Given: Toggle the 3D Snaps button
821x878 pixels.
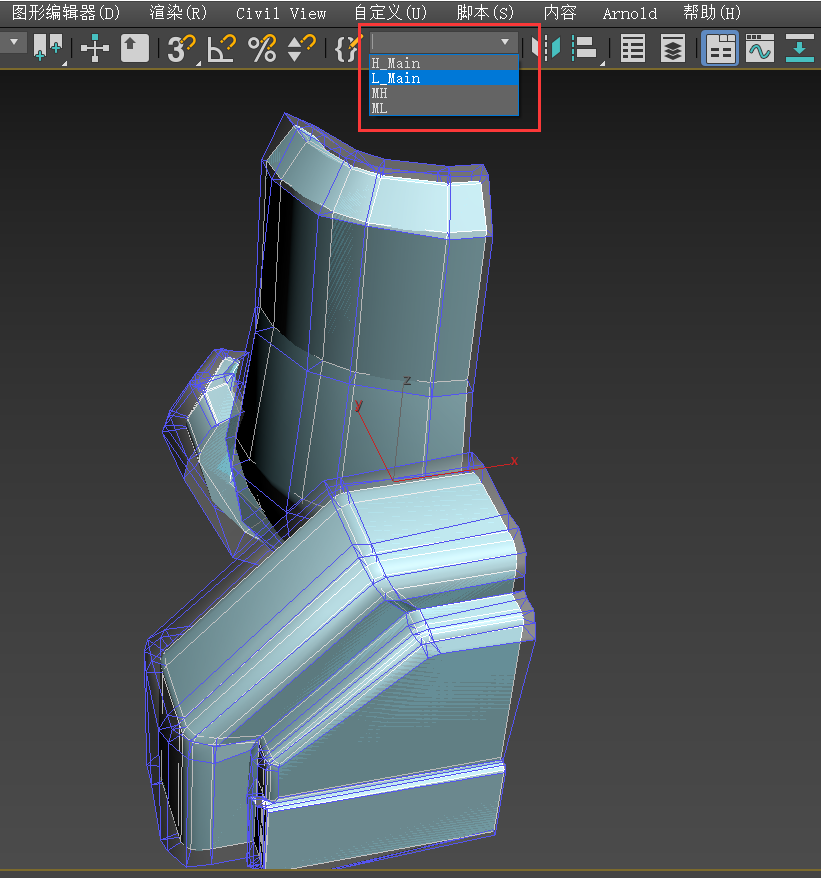Looking at the screenshot, I should (180, 47).
